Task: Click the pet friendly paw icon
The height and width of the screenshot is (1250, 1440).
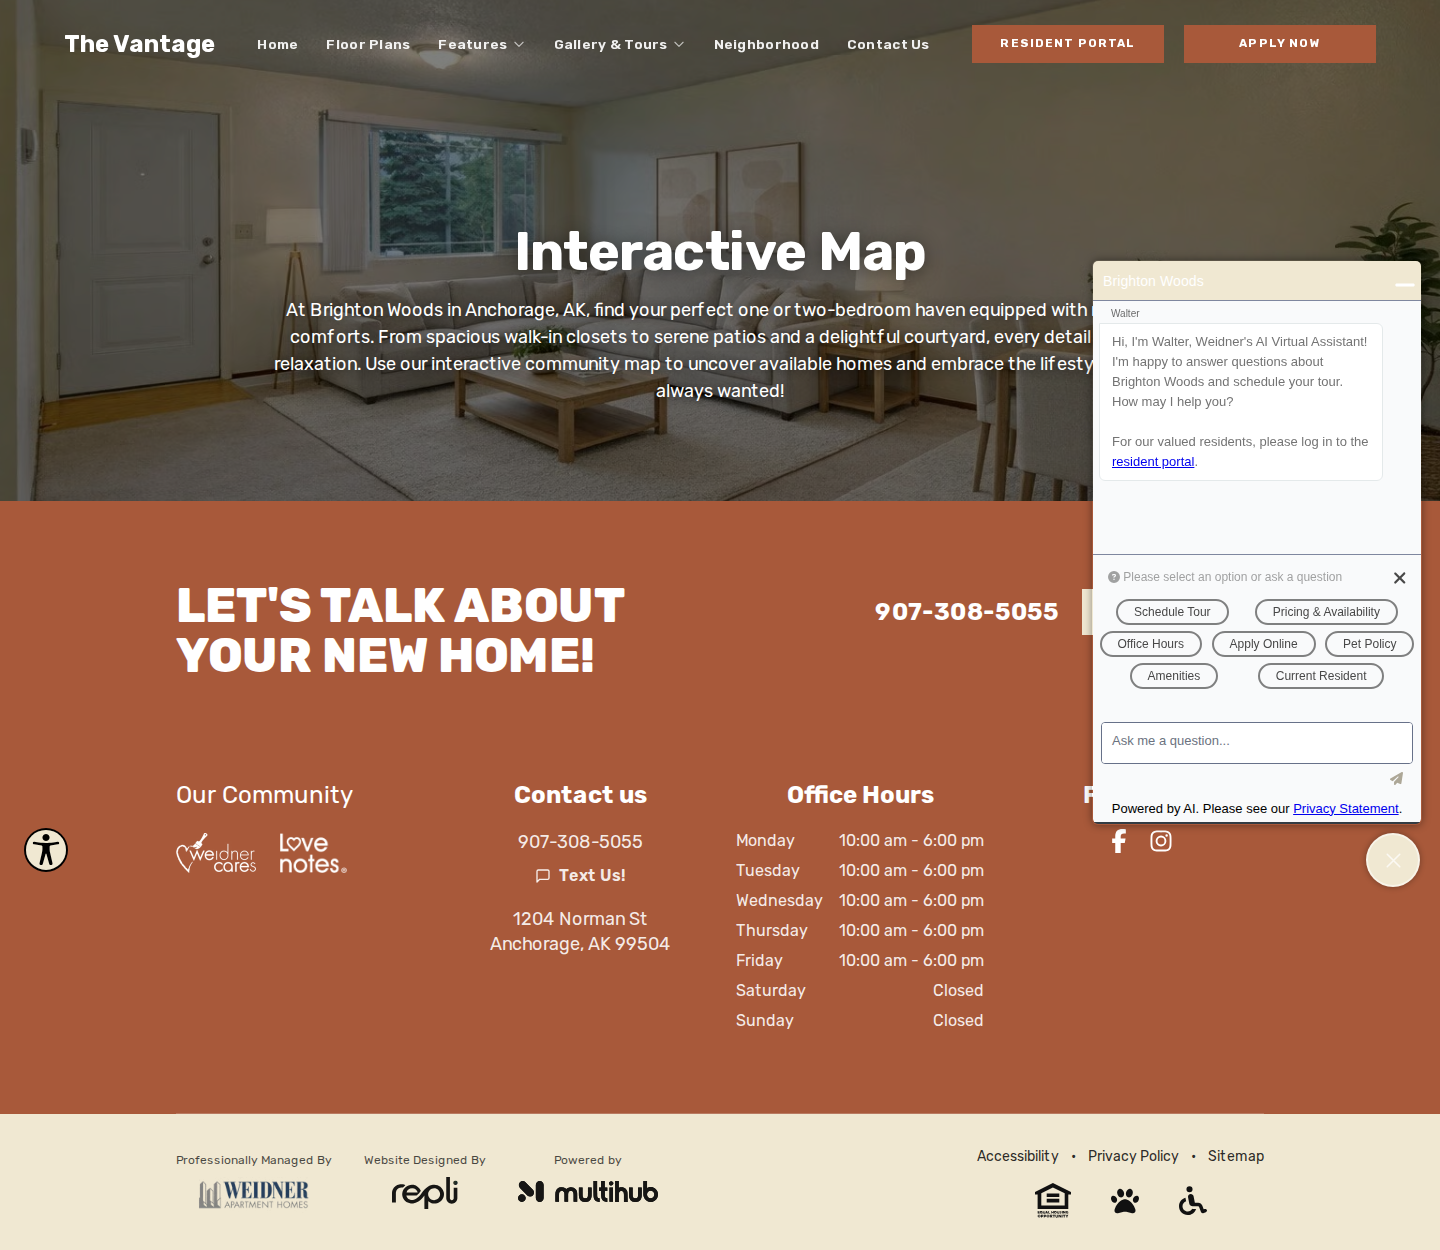Action: coord(1125,1201)
